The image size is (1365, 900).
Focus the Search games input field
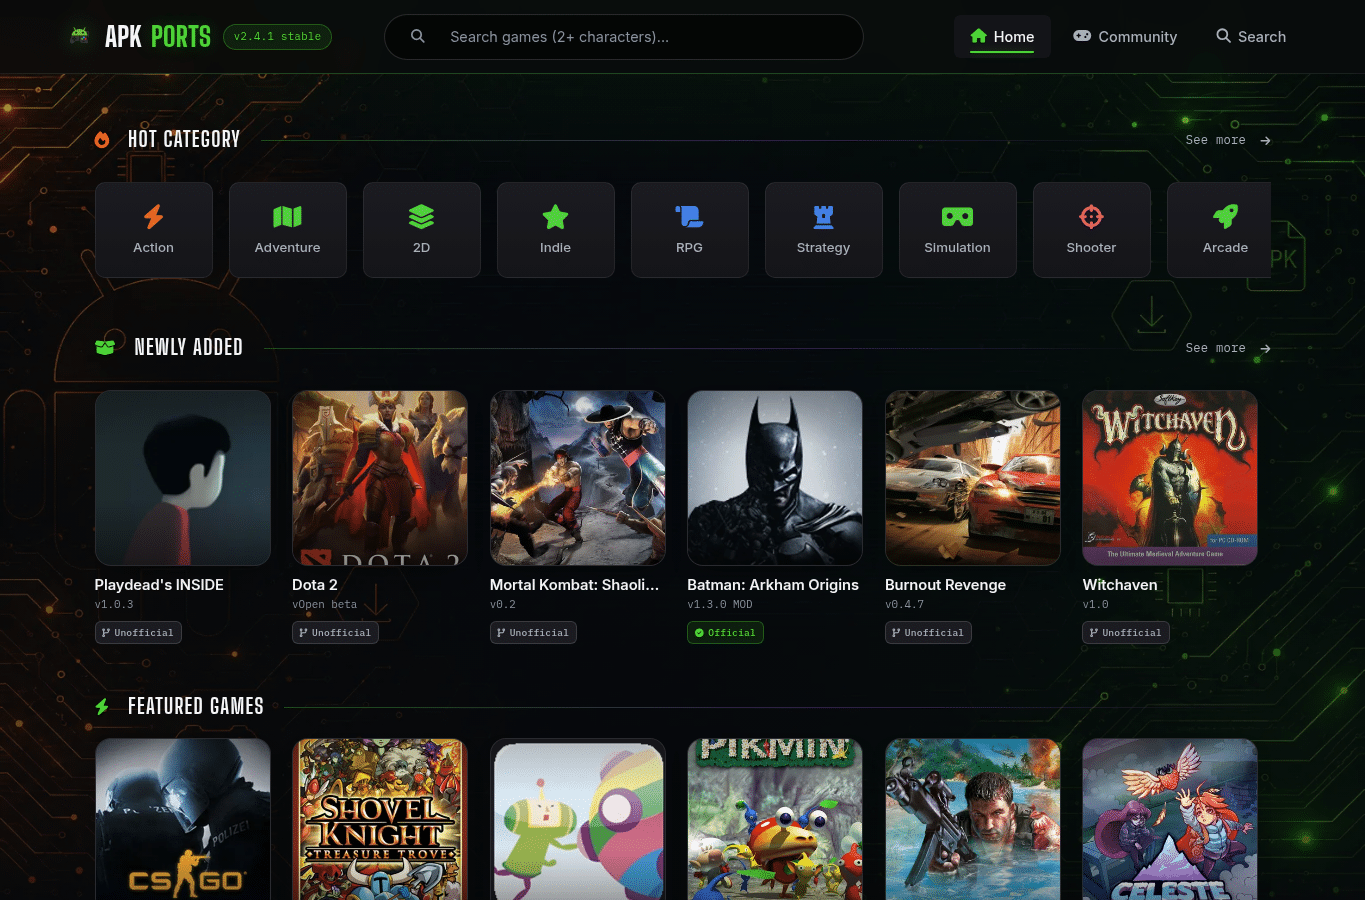(624, 37)
